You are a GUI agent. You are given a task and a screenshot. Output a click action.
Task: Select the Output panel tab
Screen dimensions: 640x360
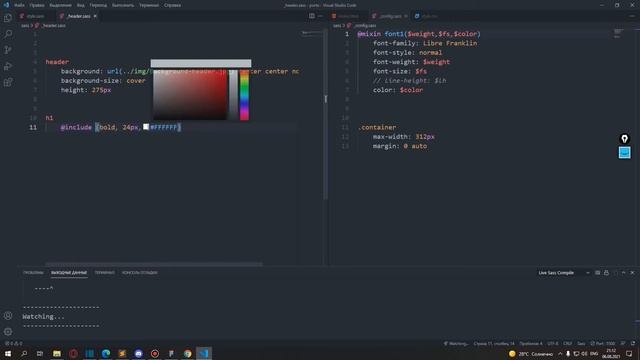(x=69, y=273)
